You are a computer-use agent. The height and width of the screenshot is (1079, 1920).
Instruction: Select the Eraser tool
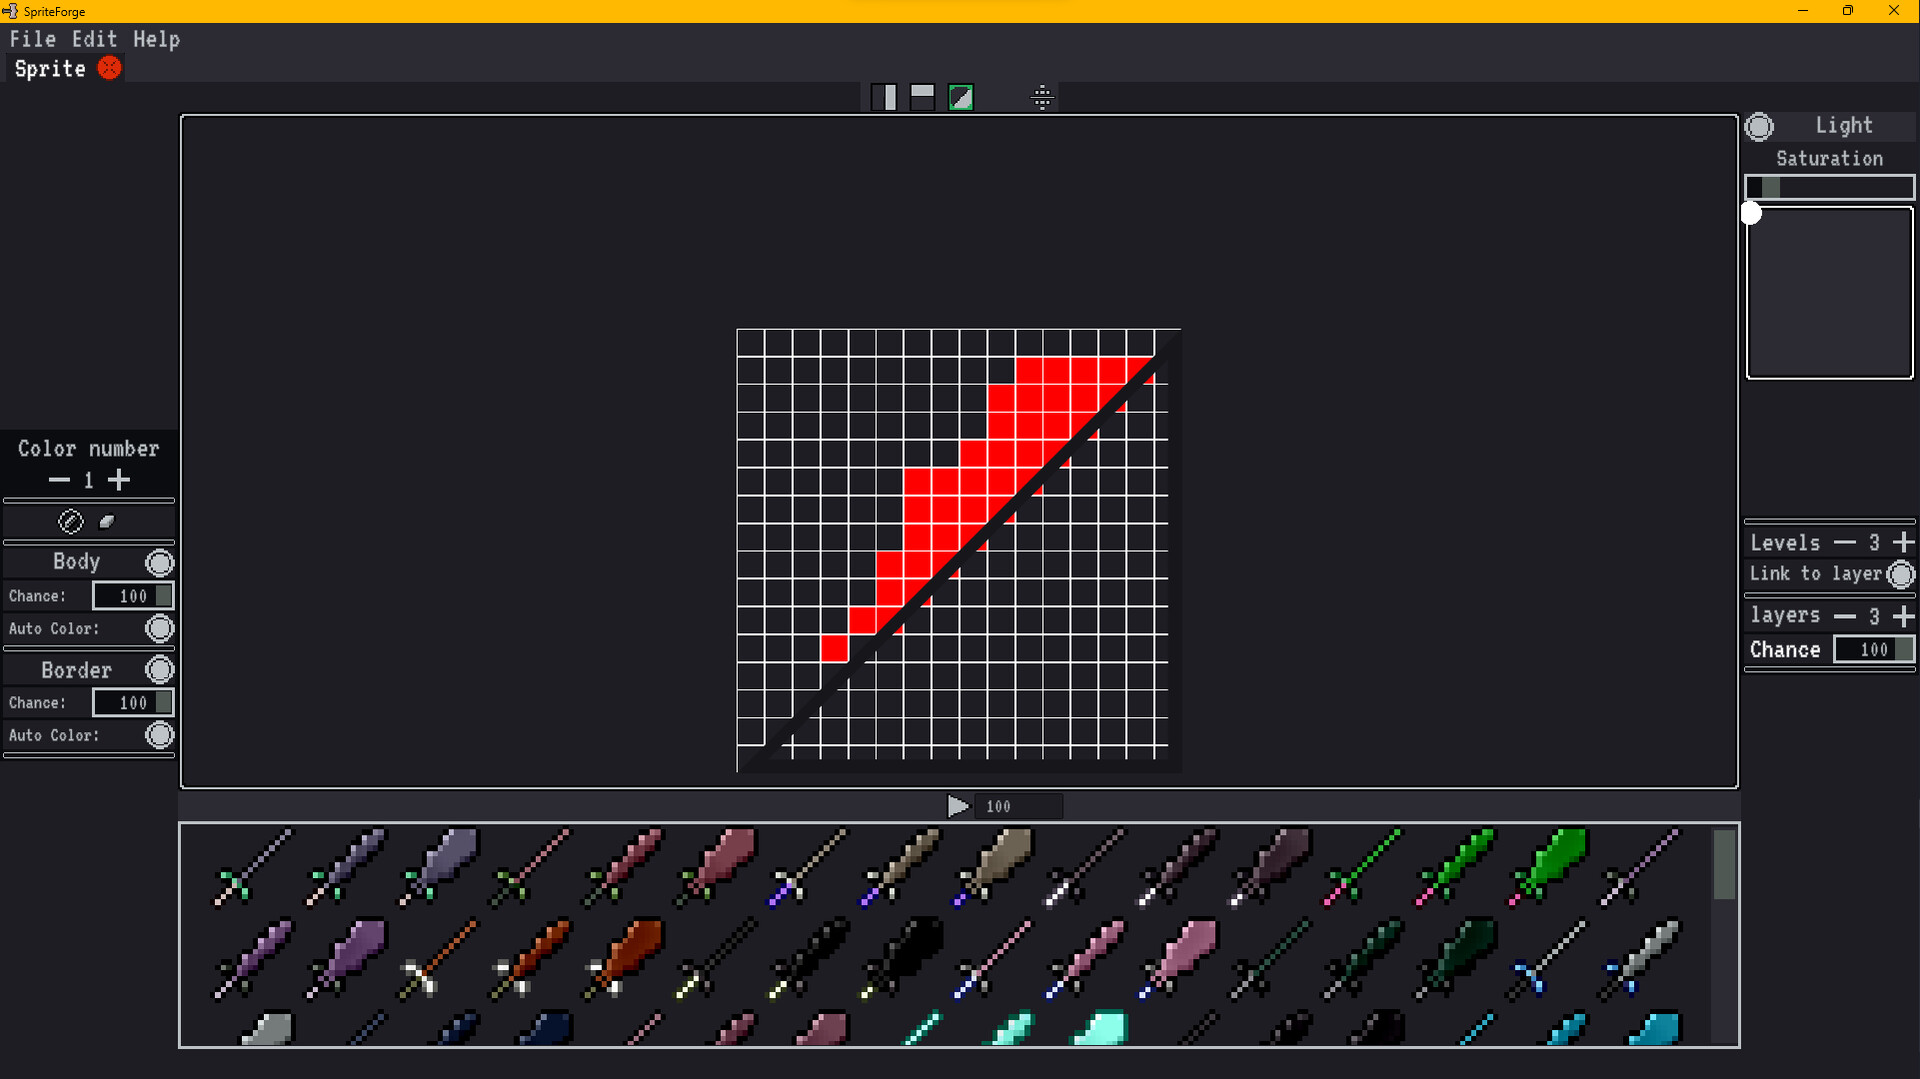(x=107, y=521)
